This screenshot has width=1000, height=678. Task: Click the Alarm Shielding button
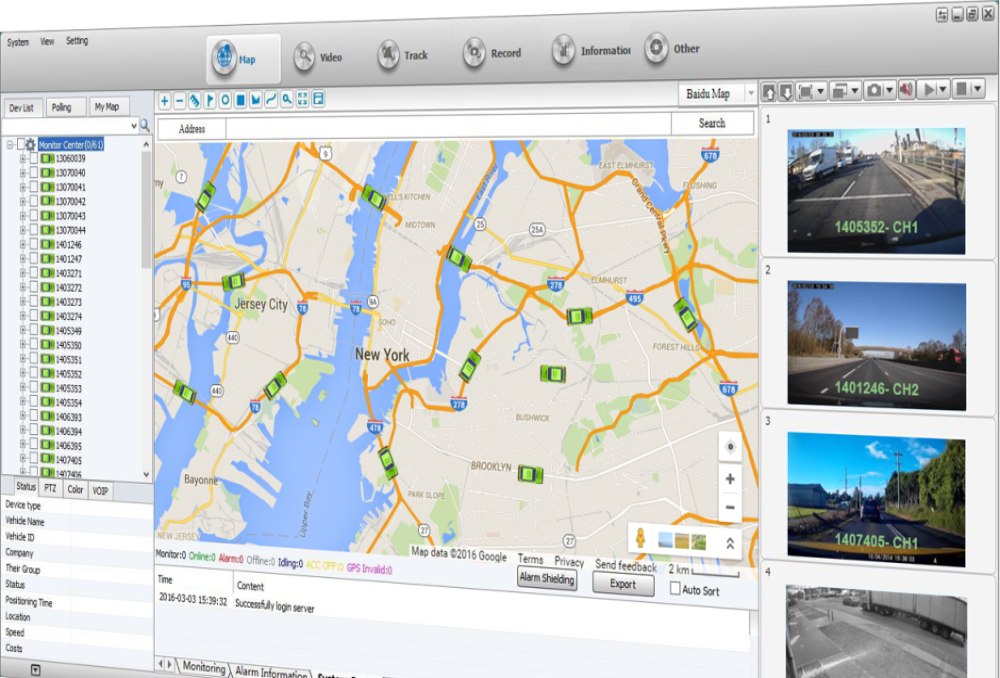point(547,579)
